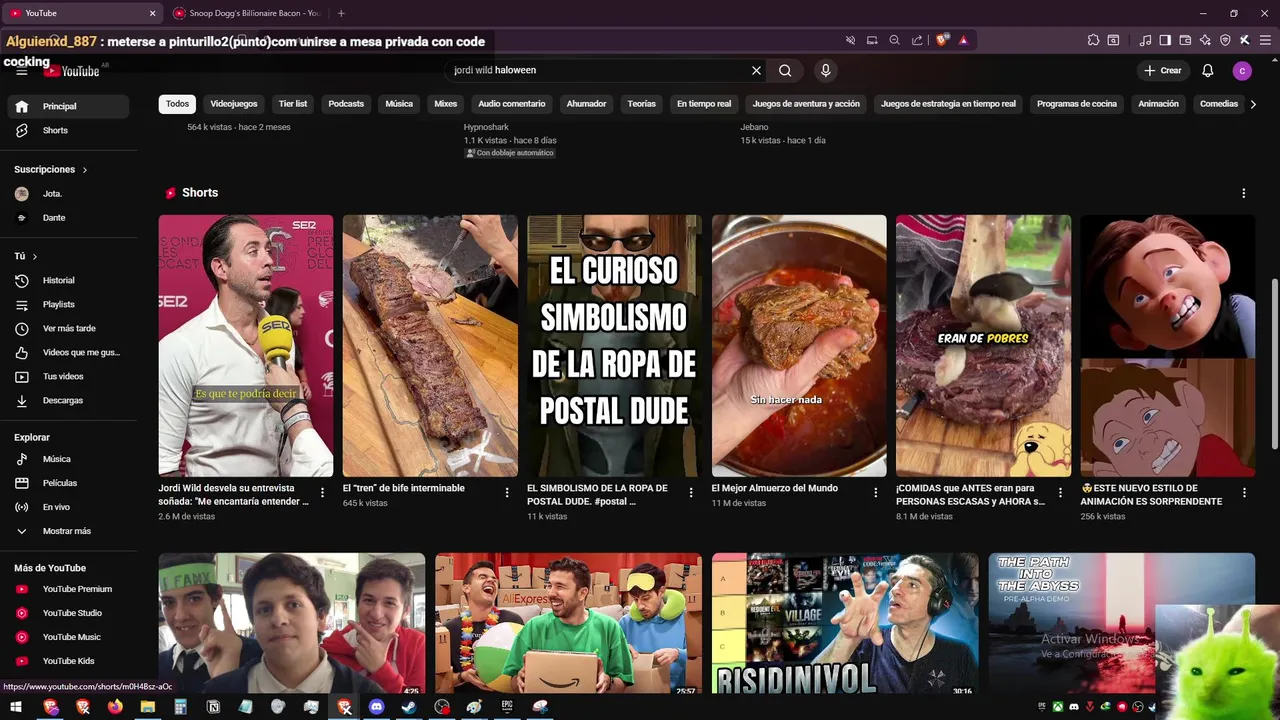
Task: Open Tus videos in the sidebar
Action: 68,376
